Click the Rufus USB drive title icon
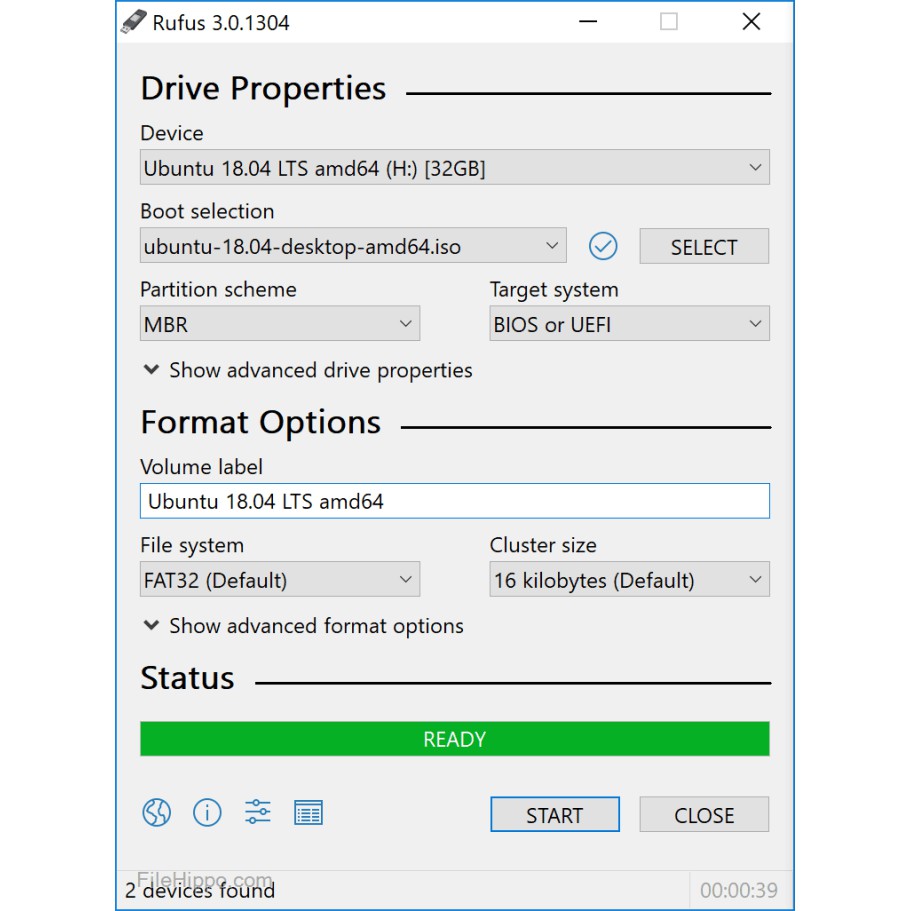Screen dimensions: 911x911 (x=133, y=22)
